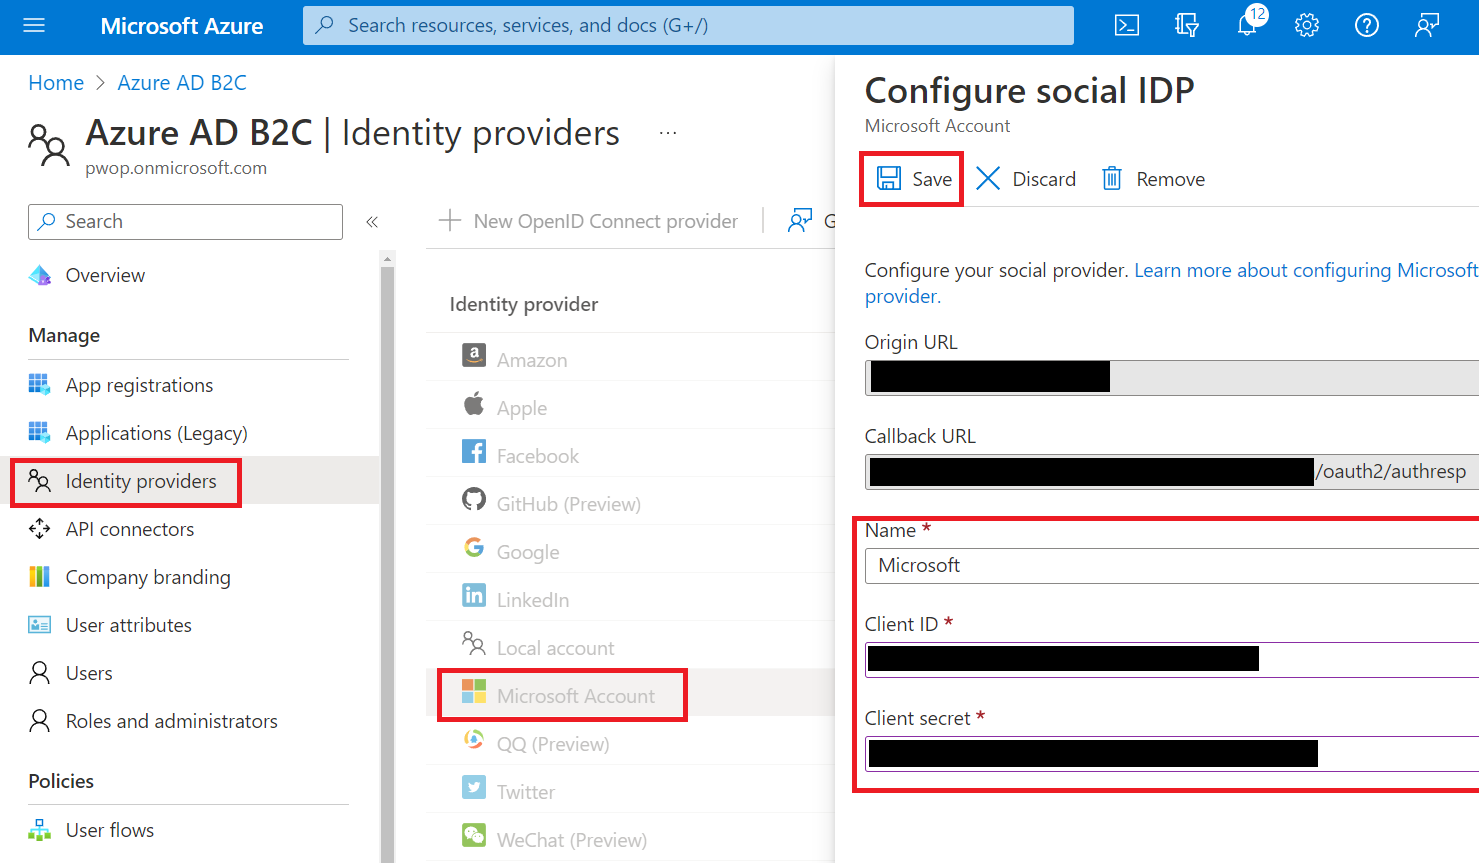
Task: Open Company branding in sidebar
Action: pyautogui.click(x=148, y=577)
